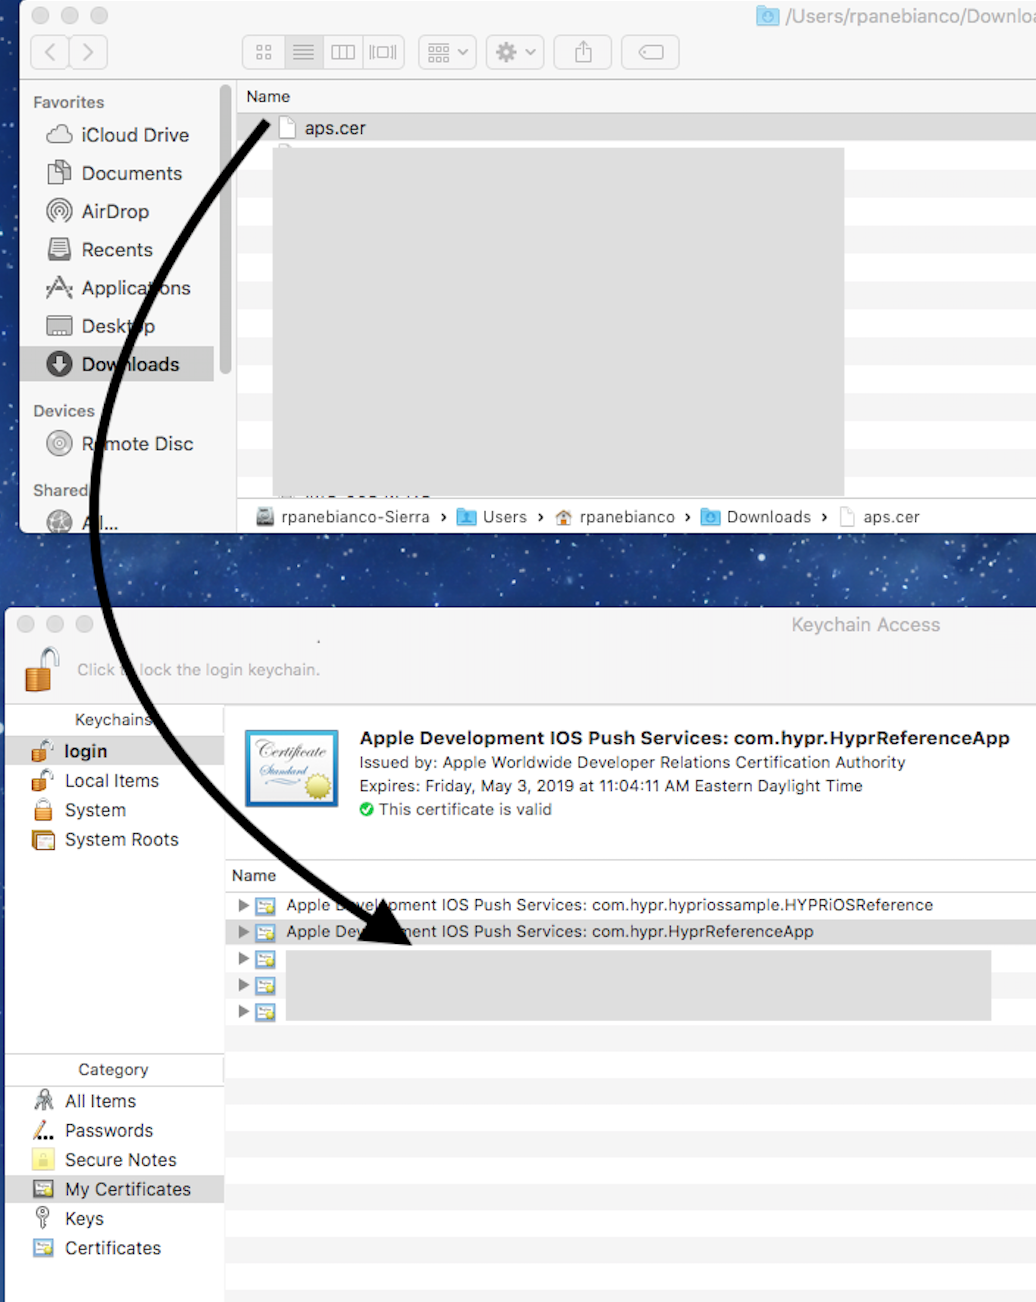
Task: Go forward in Finder history
Action: pos(88,52)
